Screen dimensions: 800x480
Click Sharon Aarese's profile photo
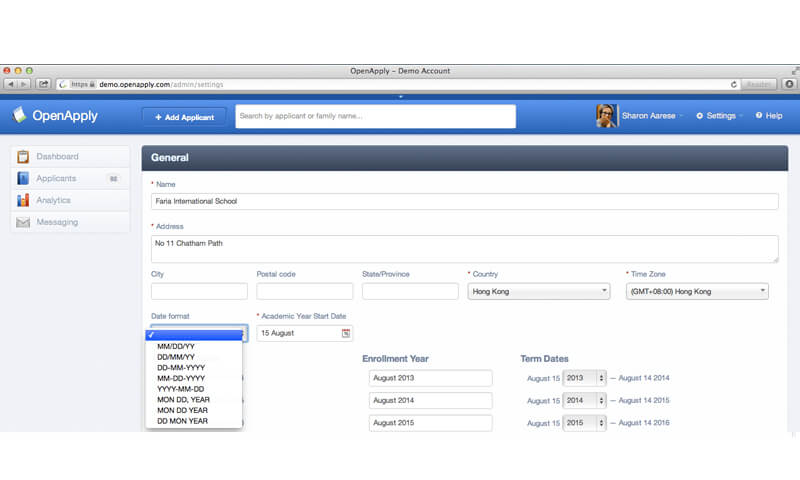607,116
